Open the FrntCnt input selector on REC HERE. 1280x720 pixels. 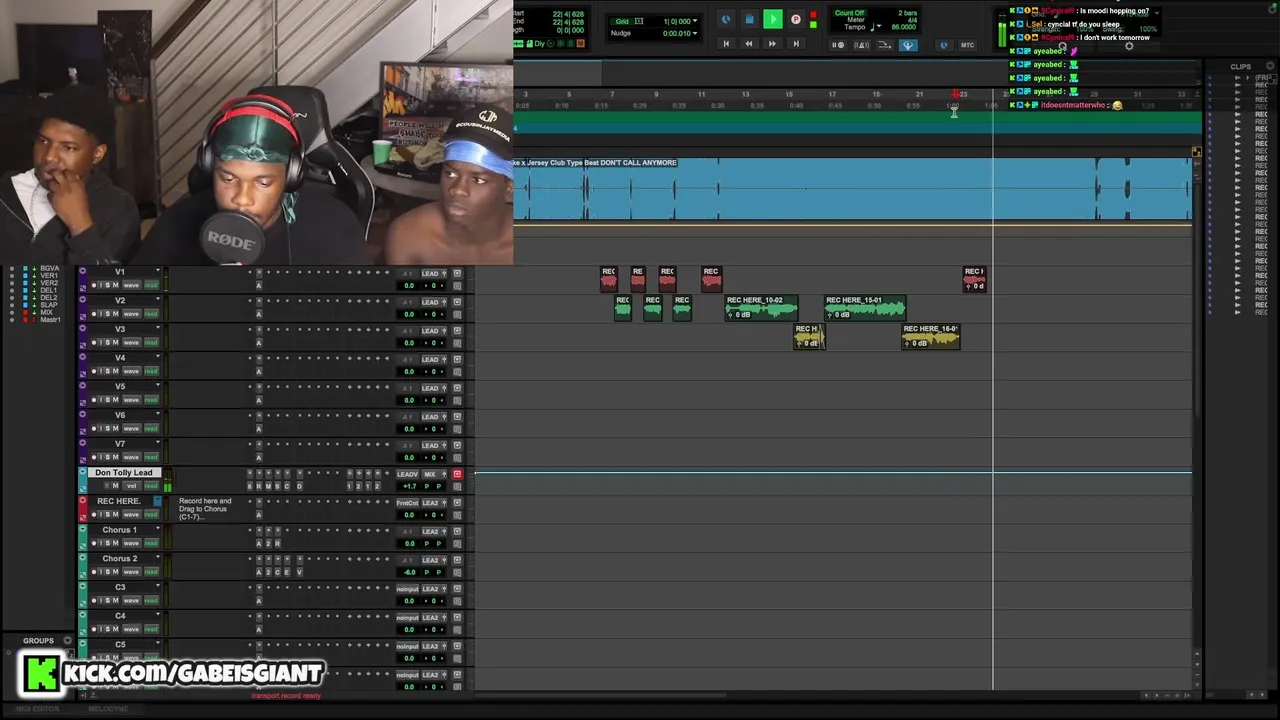click(406, 503)
